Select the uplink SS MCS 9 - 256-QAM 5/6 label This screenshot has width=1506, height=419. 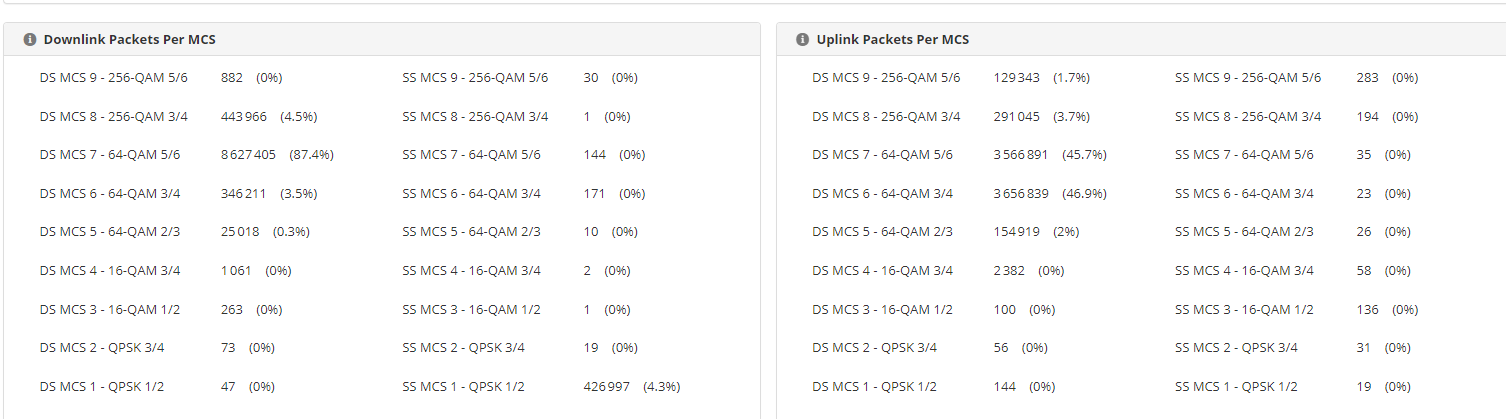coord(1248,78)
